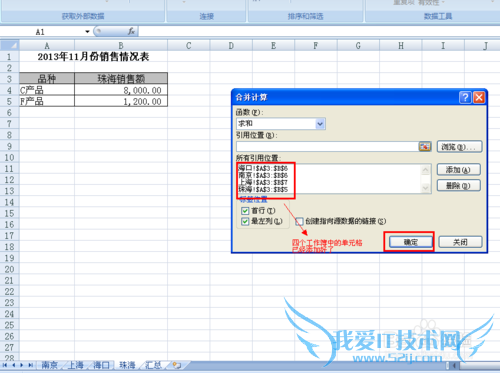Enable 创建指向源数据的链接 checkbox
Screen dimensions: 500x373
(x=299, y=221)
